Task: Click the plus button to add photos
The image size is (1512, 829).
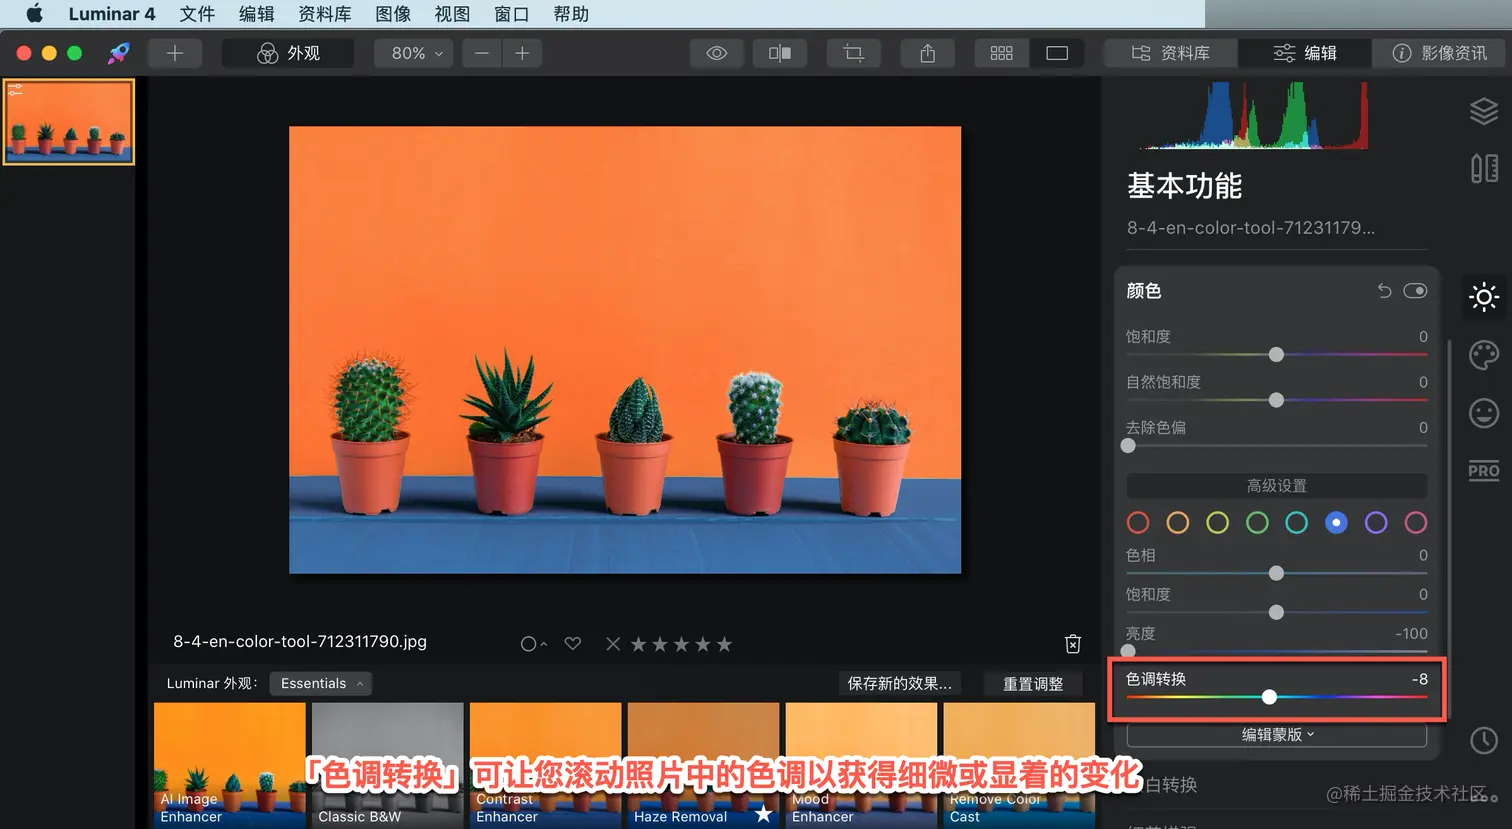Action: 175,53
